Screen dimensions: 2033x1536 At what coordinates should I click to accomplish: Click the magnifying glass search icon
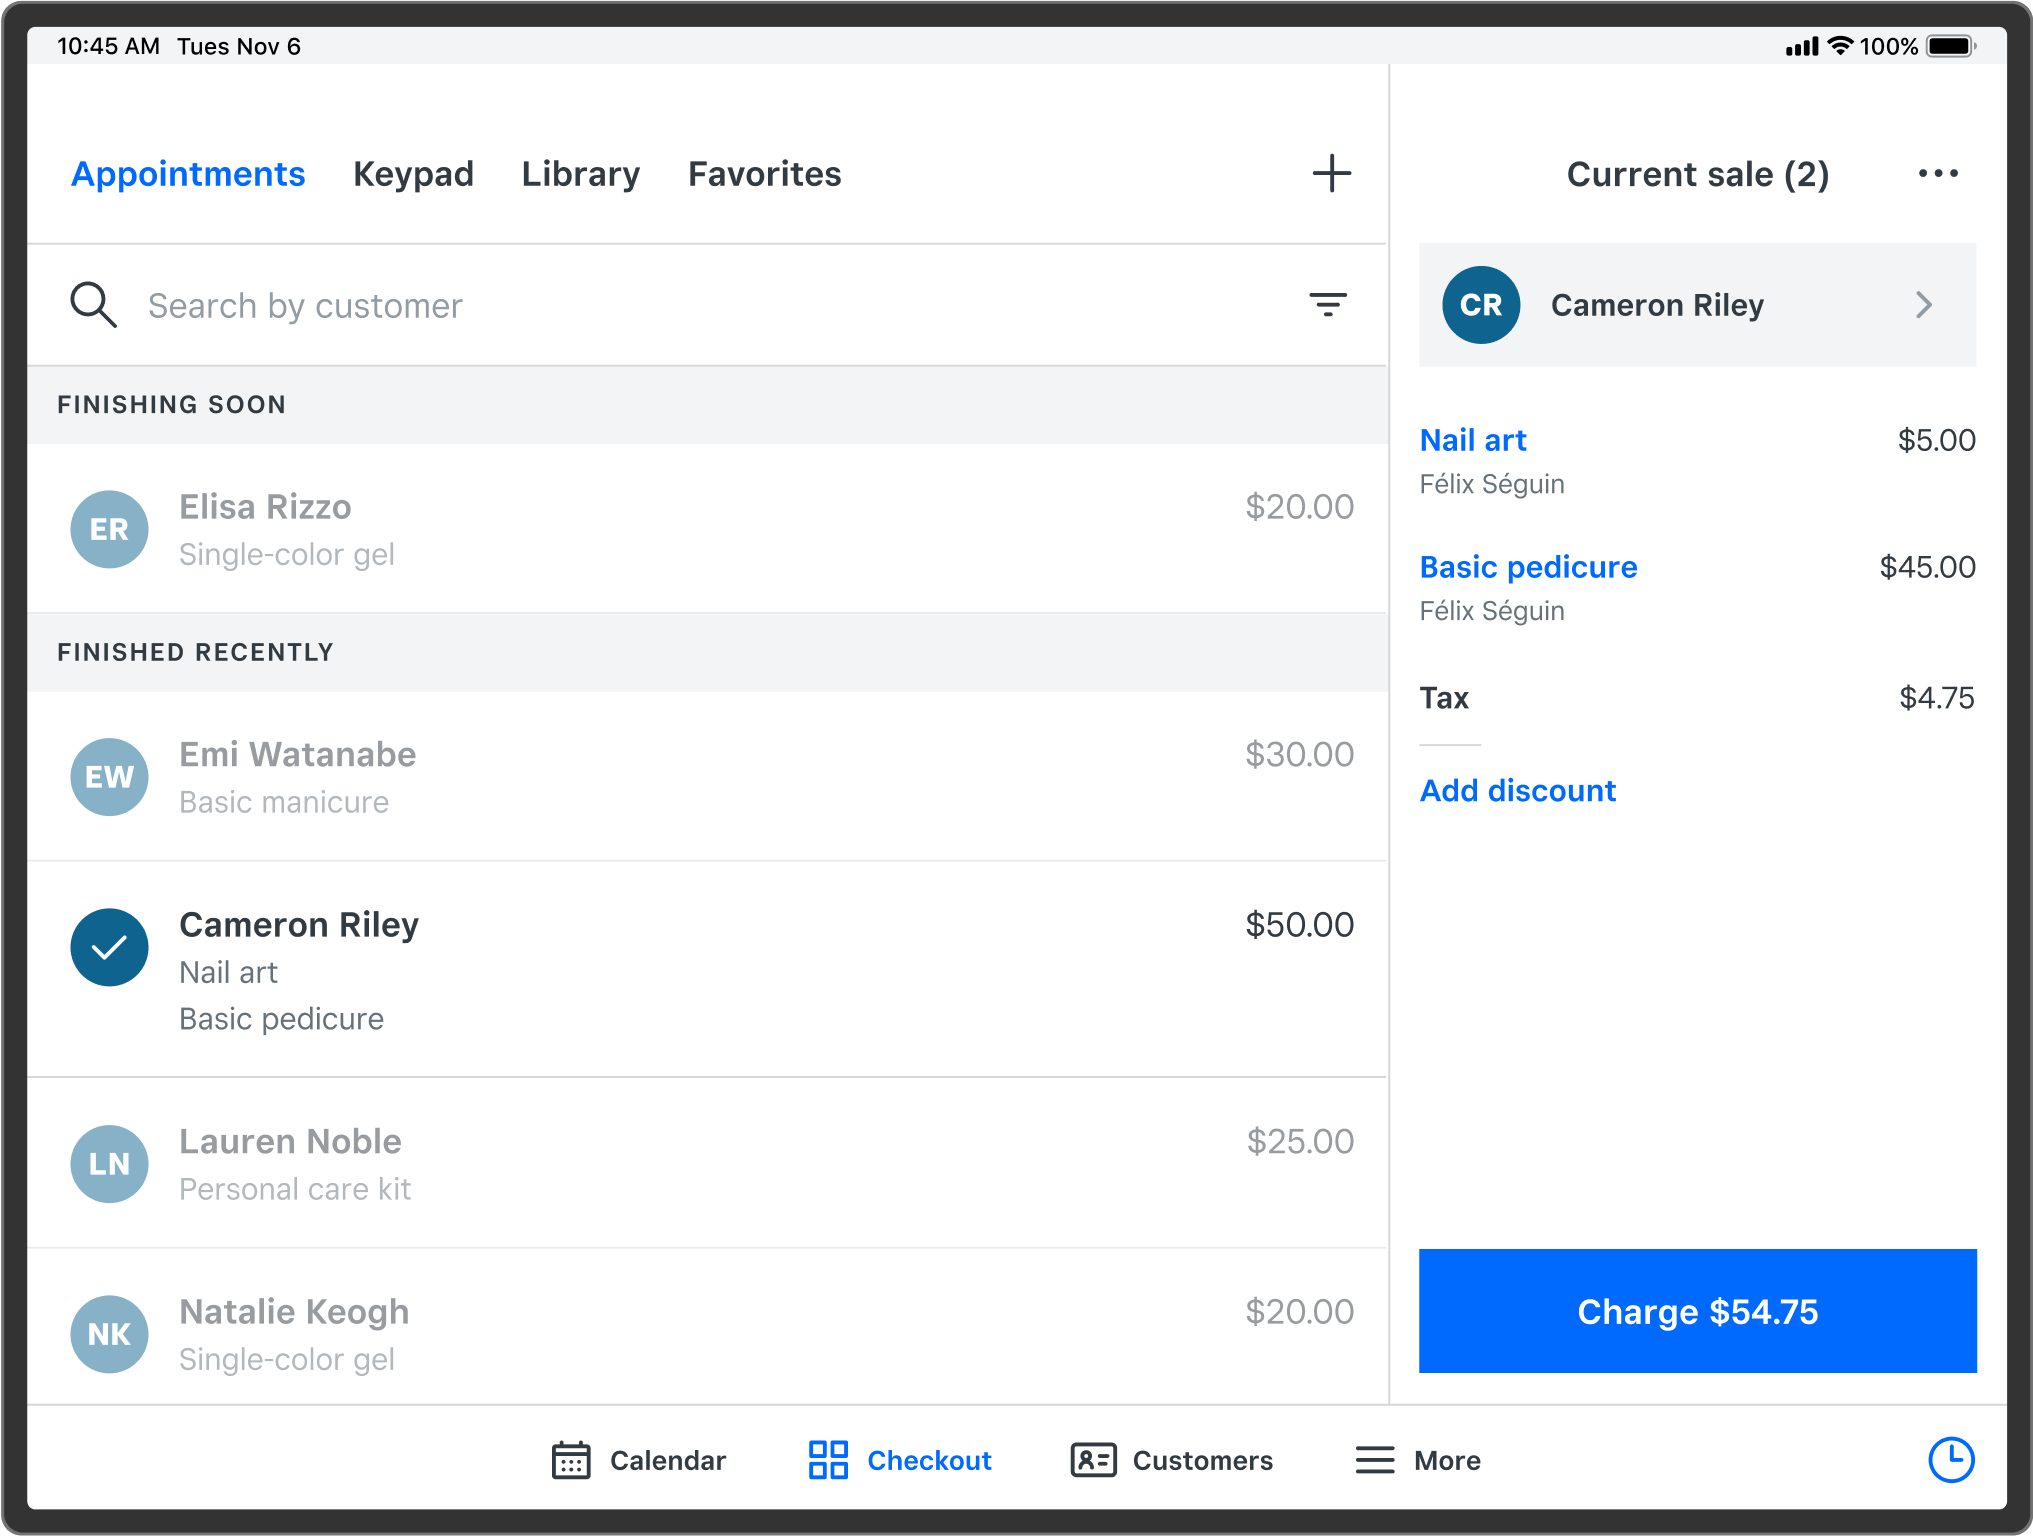click(93, 305)
